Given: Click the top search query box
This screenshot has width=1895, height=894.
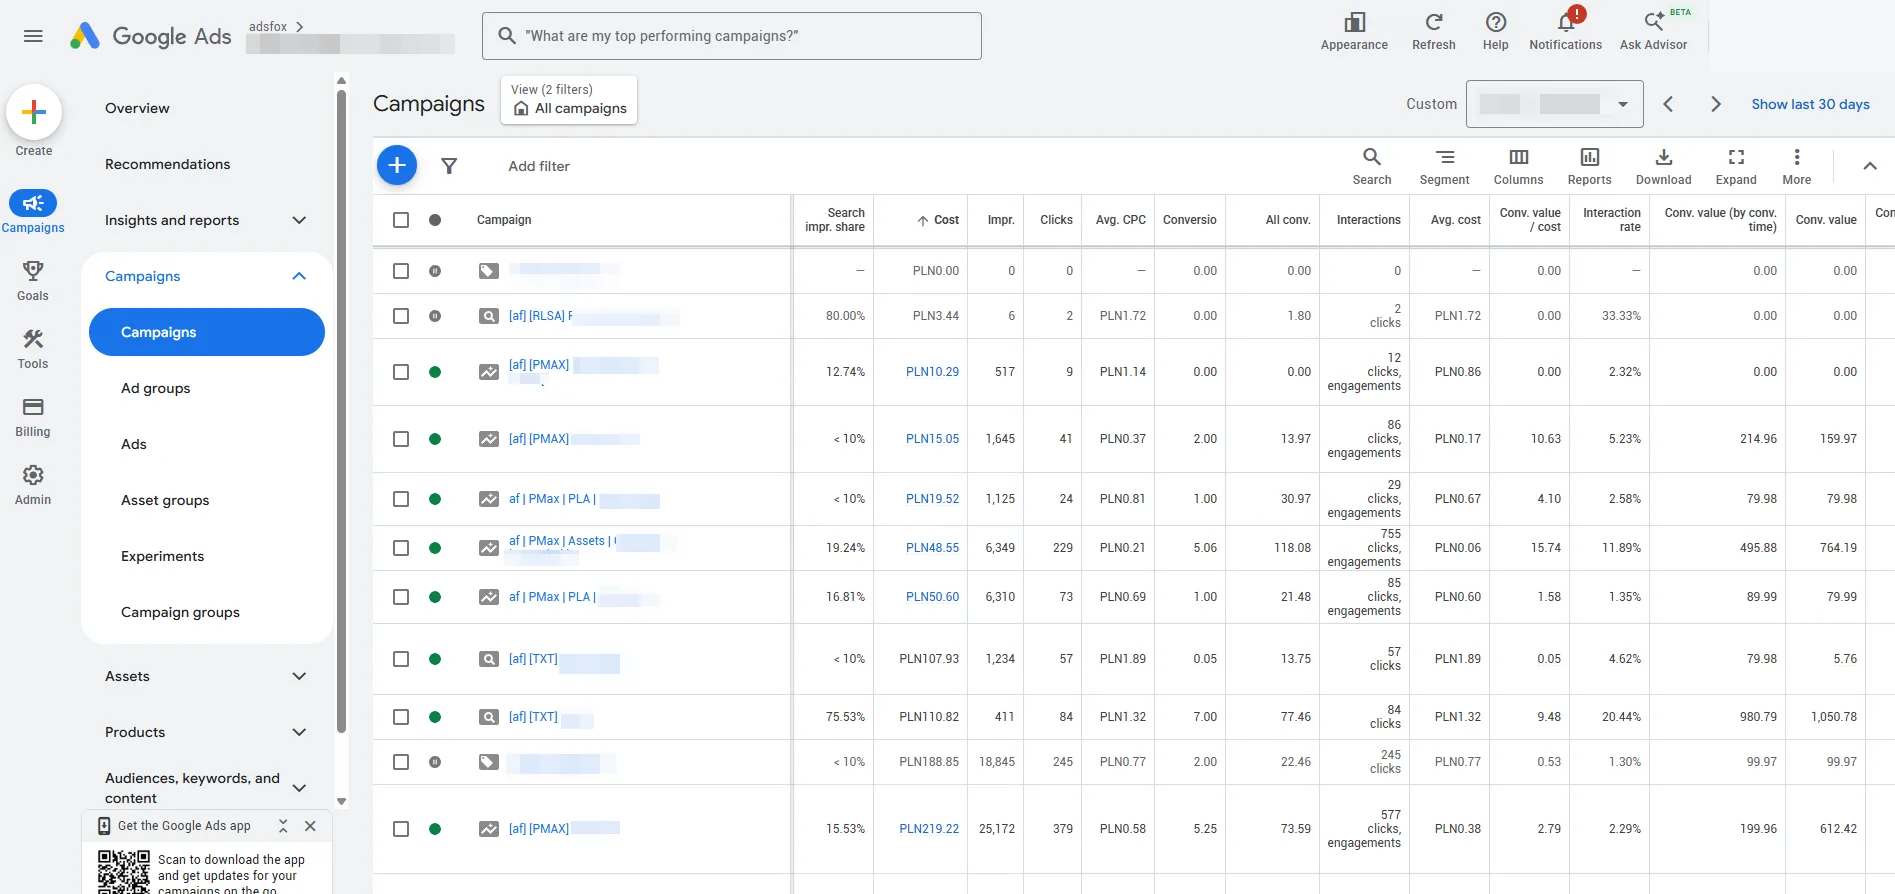Looking at the screenshot, I should point(732,36).
